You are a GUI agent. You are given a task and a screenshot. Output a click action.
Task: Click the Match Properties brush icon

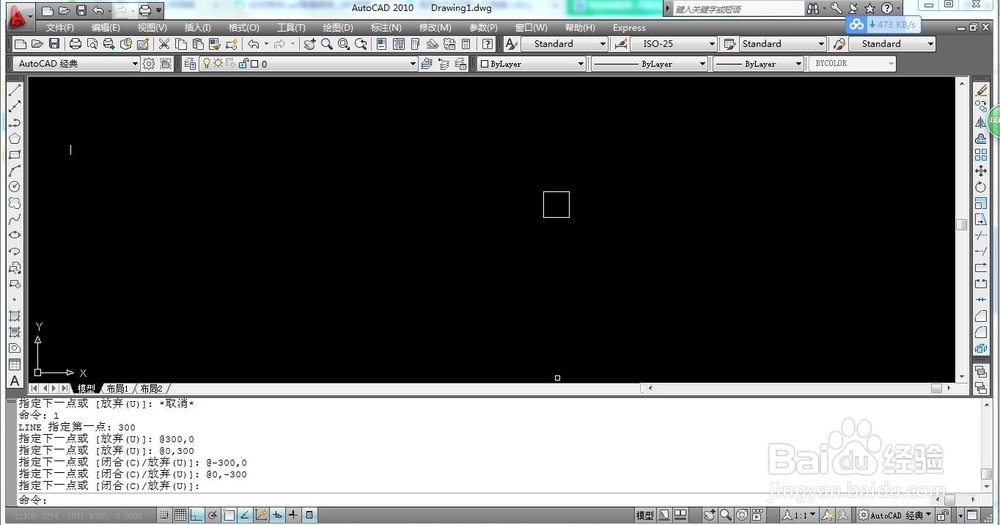pos(232,44)
